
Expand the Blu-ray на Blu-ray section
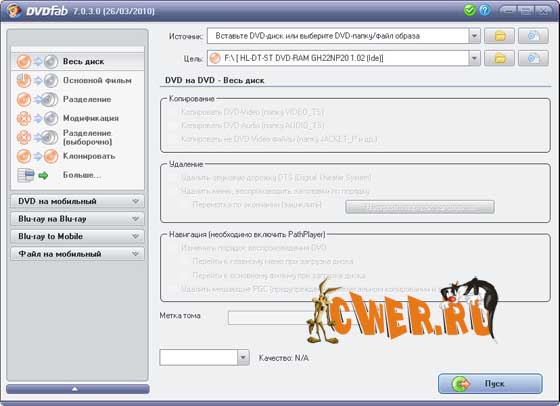(78, 219)
